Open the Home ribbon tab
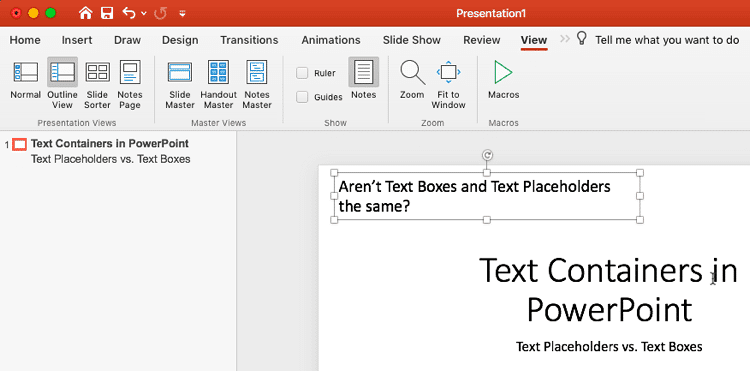The width and height of the screenshot is (750, 371). click(x=25, y=40)
